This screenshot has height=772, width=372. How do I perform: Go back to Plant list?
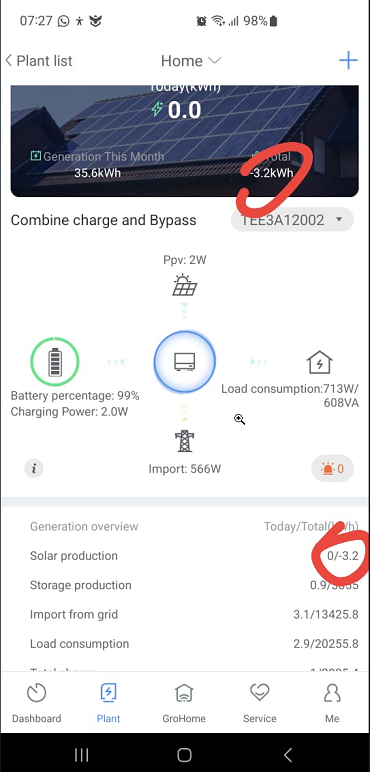click(x=39, y=61)
